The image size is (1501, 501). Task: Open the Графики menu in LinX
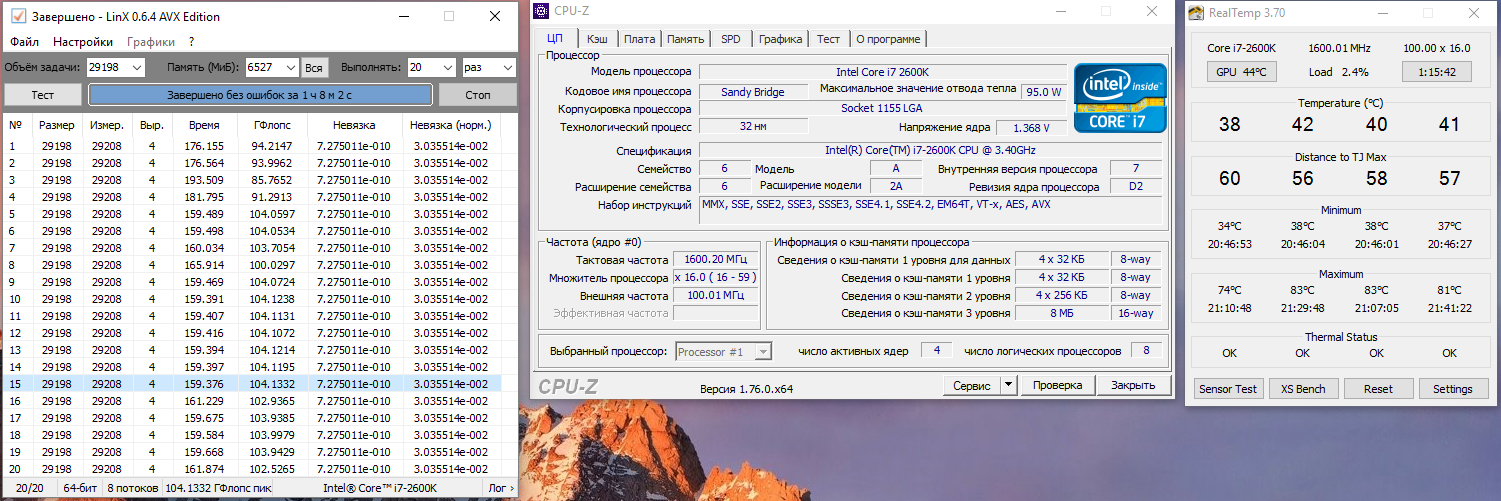[x=151, y=42]
